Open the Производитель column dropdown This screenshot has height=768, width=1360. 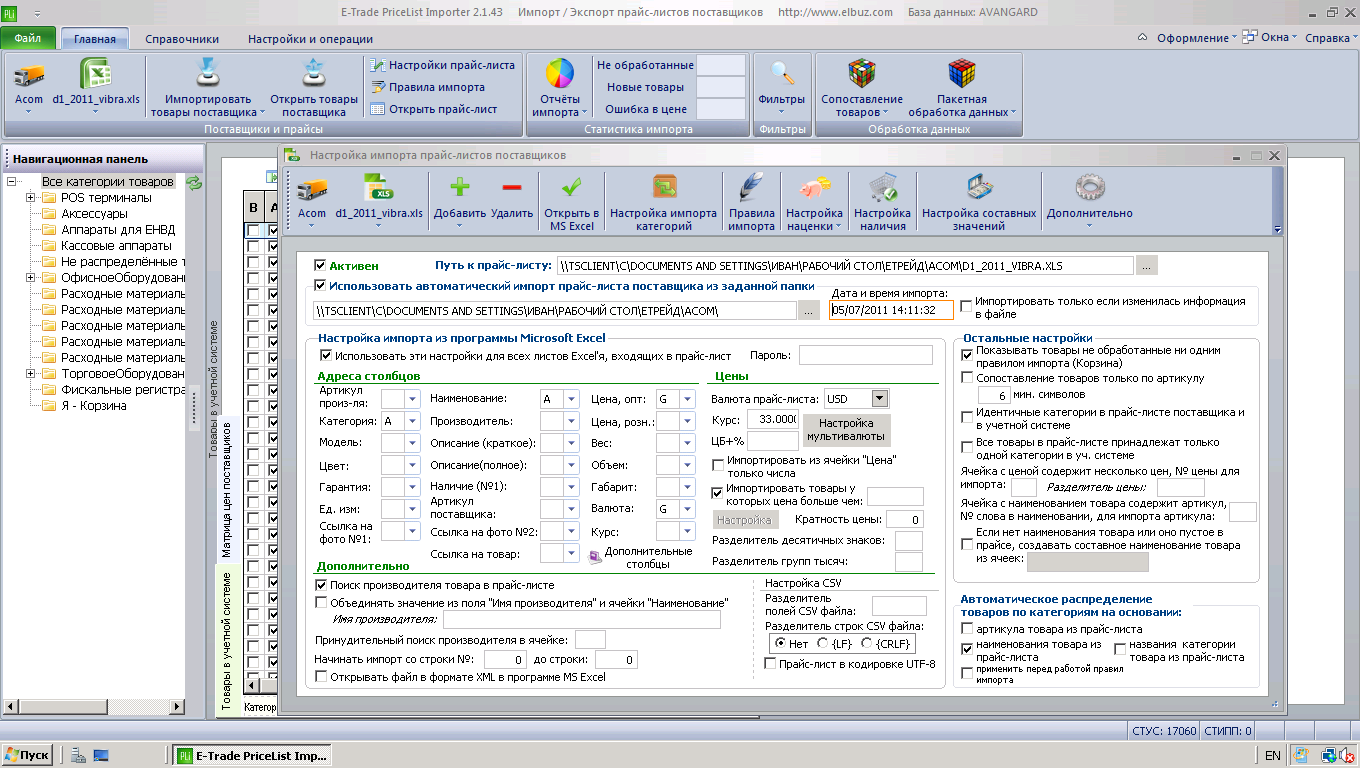click(572, 422)
